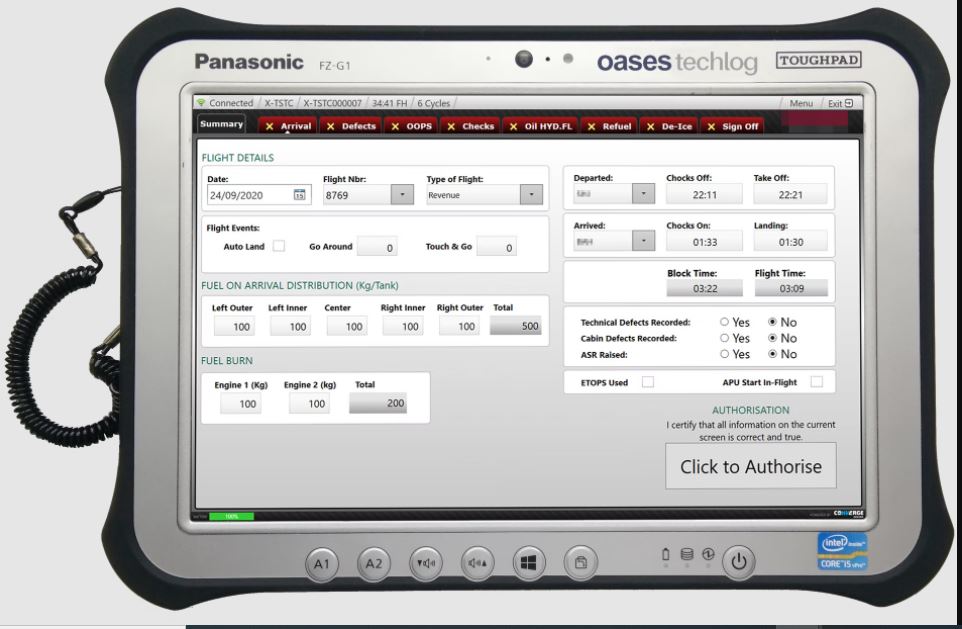This screenshot has width=962, height=629.
Task: Click the X-TSTC000007 techlog number
Action: pos(333,103)
